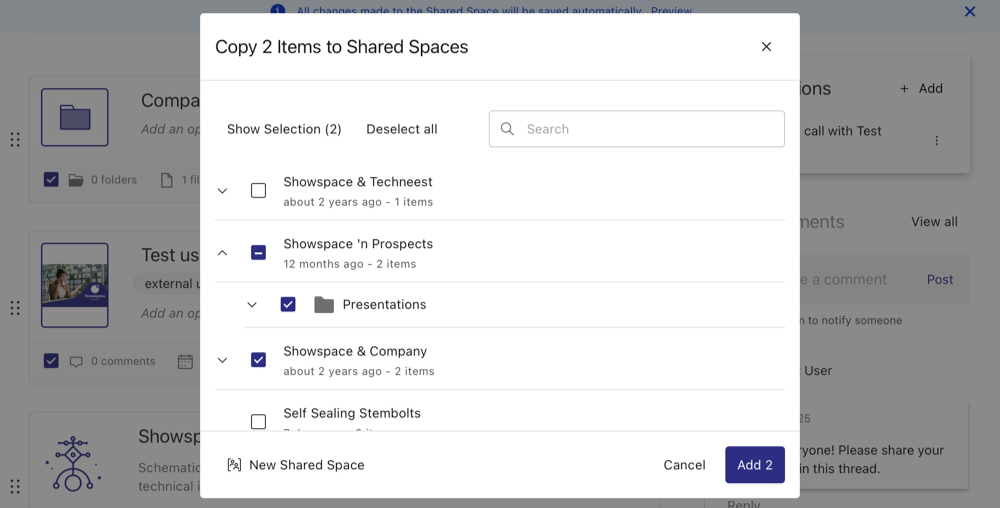Click the '12 months ago - 2 items' text
This screenshot has height=508, width=1000.
(349, 264)
